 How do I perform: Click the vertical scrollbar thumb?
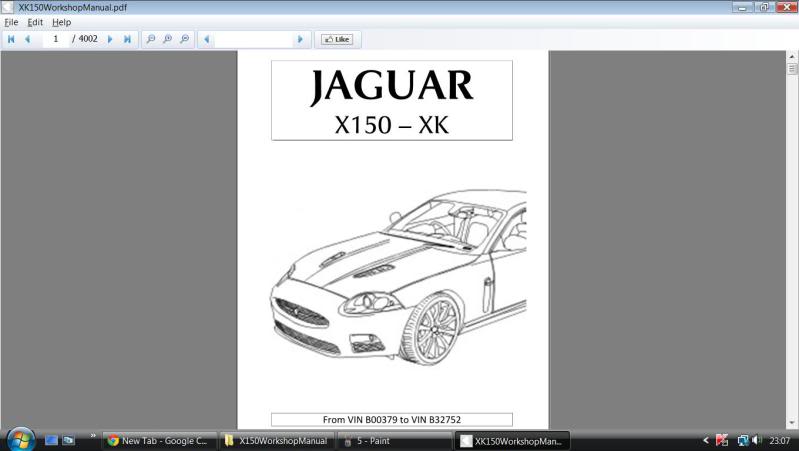pos(792,69)
